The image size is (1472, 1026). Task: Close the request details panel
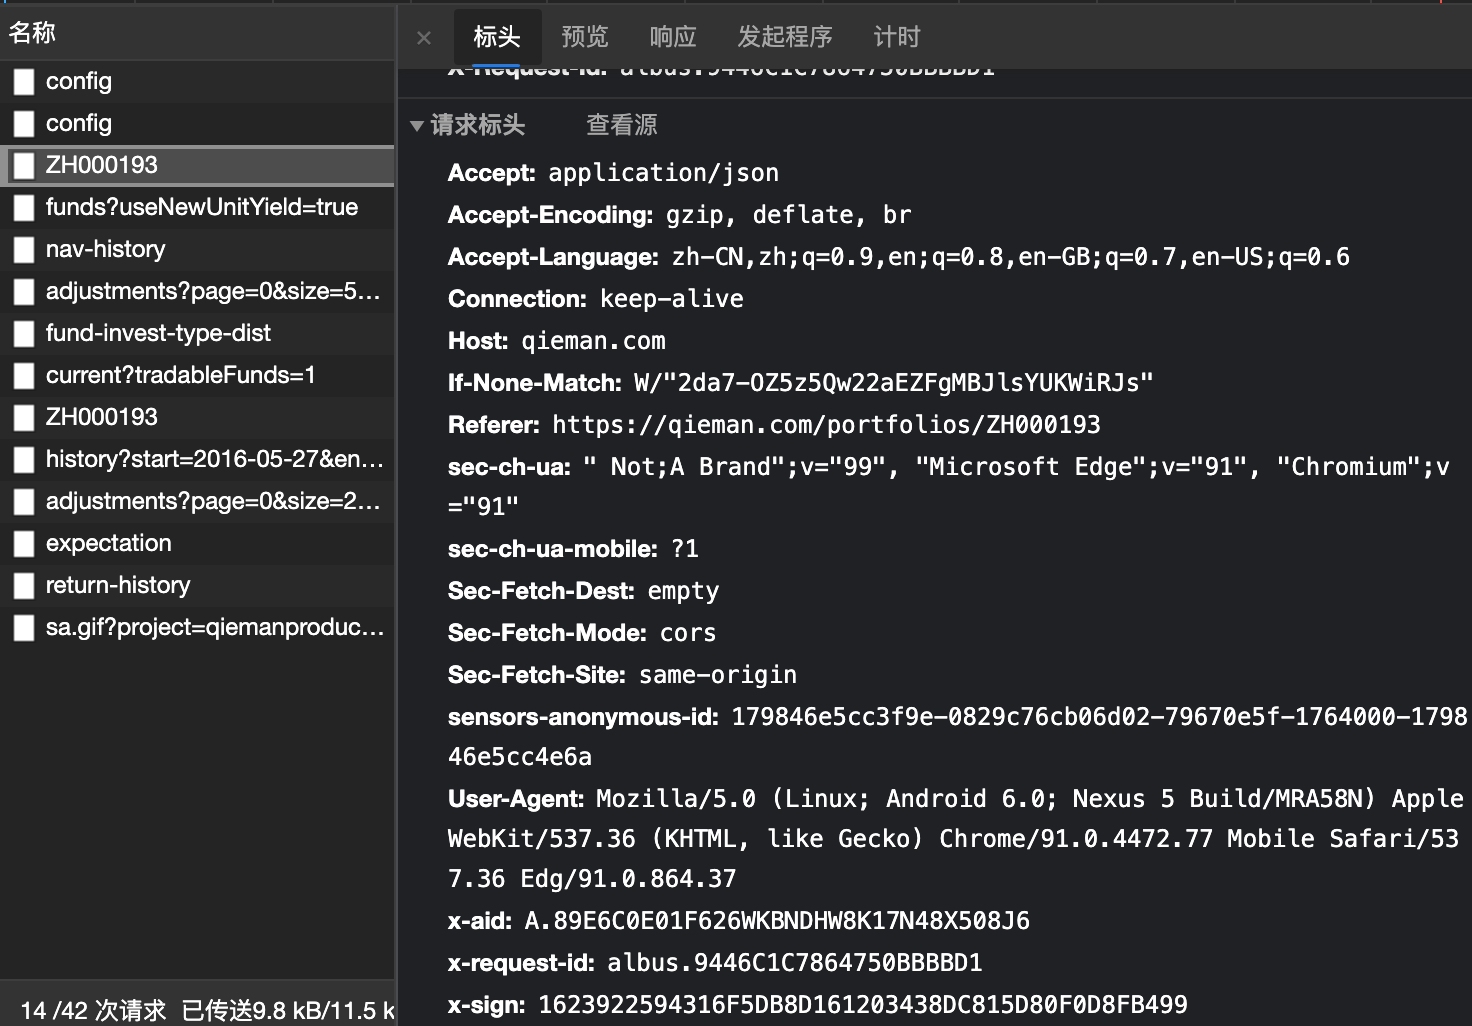coord(424,38)
